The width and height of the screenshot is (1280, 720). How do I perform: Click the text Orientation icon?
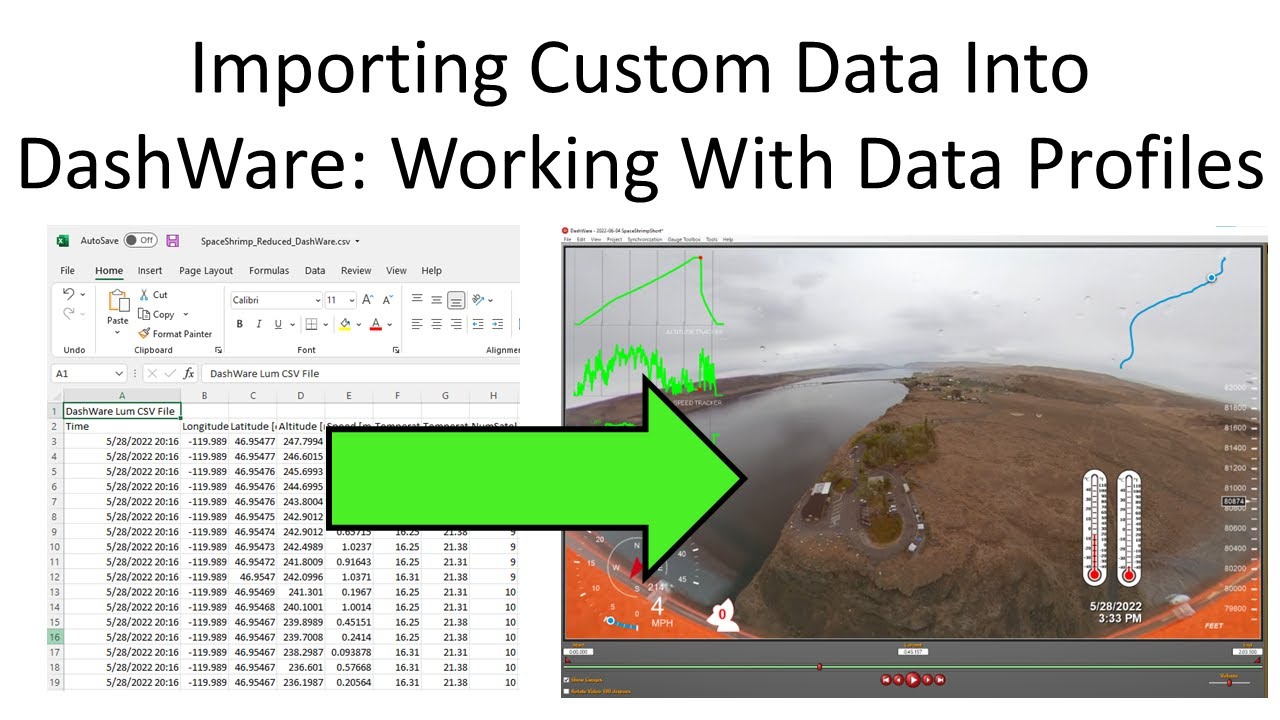[x=479, y=300]
